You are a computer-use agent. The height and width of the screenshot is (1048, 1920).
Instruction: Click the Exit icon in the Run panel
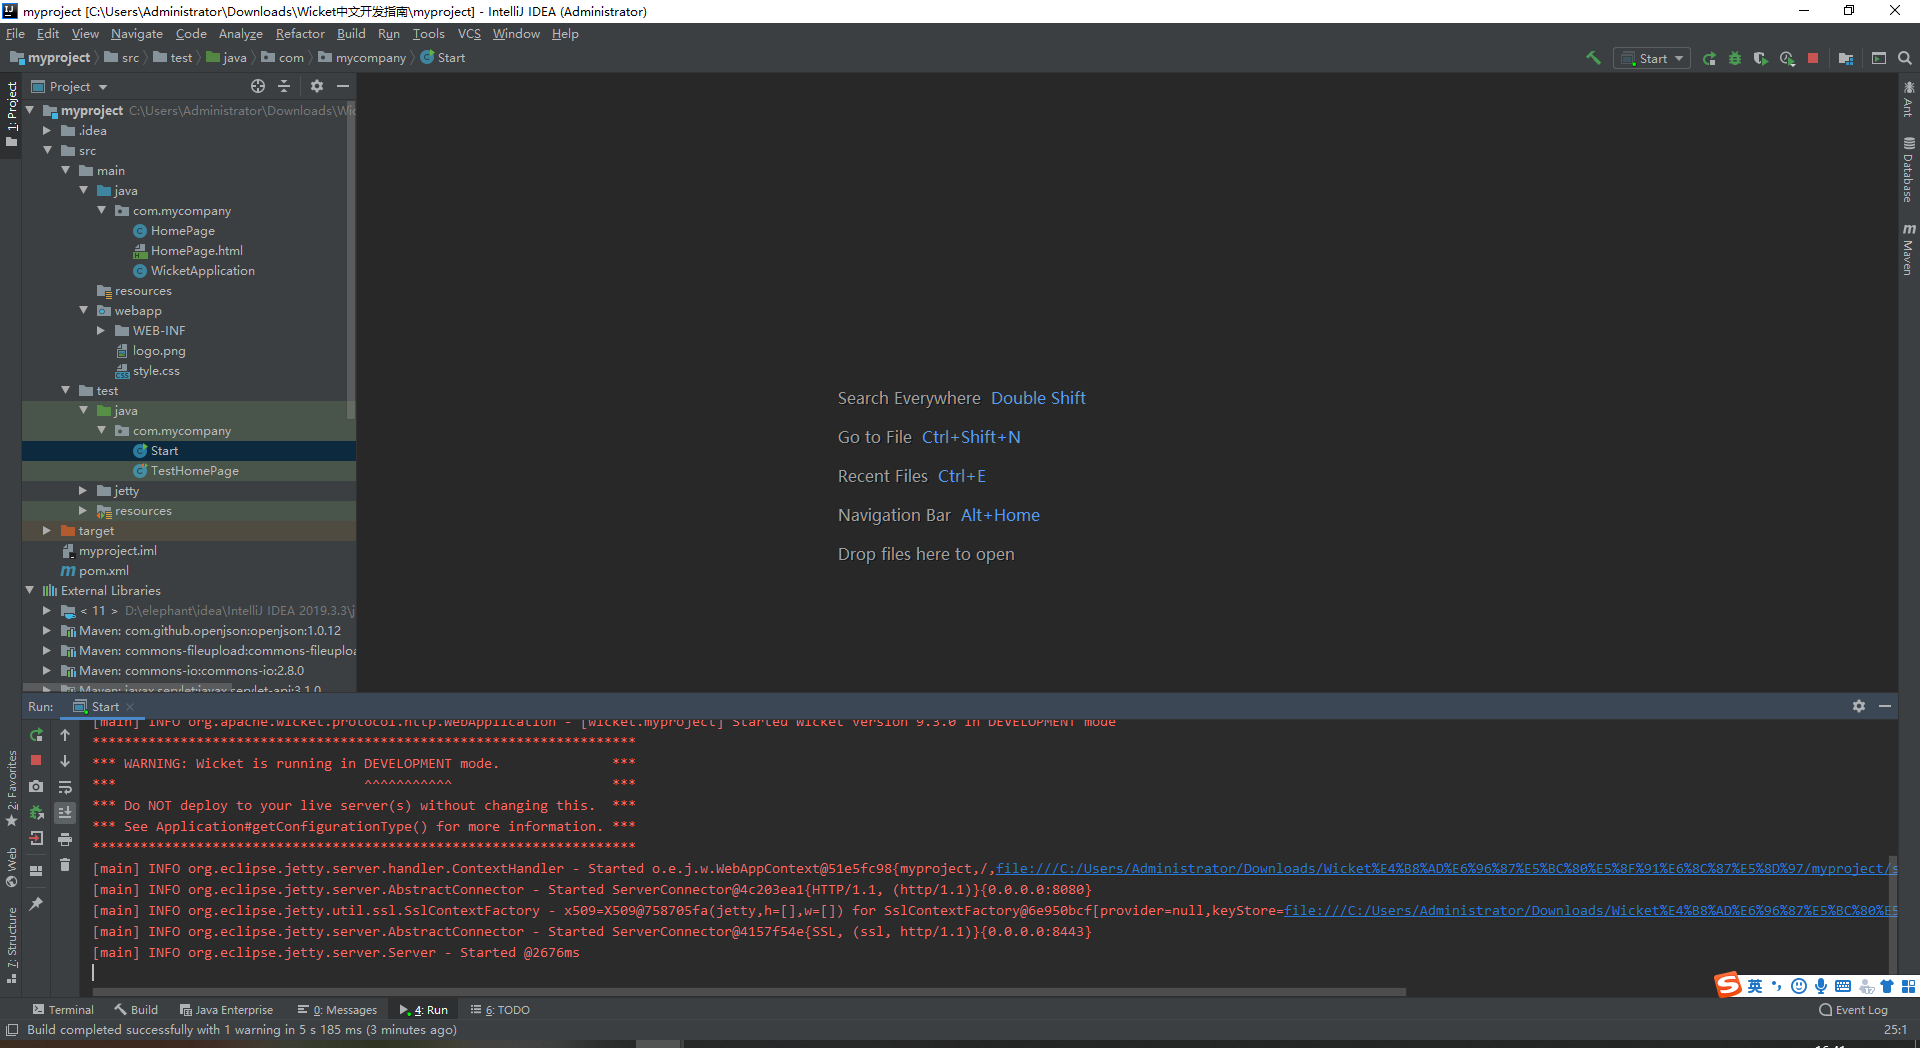(36, 839)
